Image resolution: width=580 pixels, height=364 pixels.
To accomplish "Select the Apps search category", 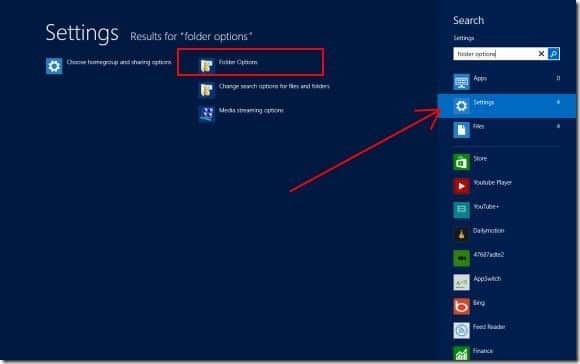I will click(x=506, y=81).
